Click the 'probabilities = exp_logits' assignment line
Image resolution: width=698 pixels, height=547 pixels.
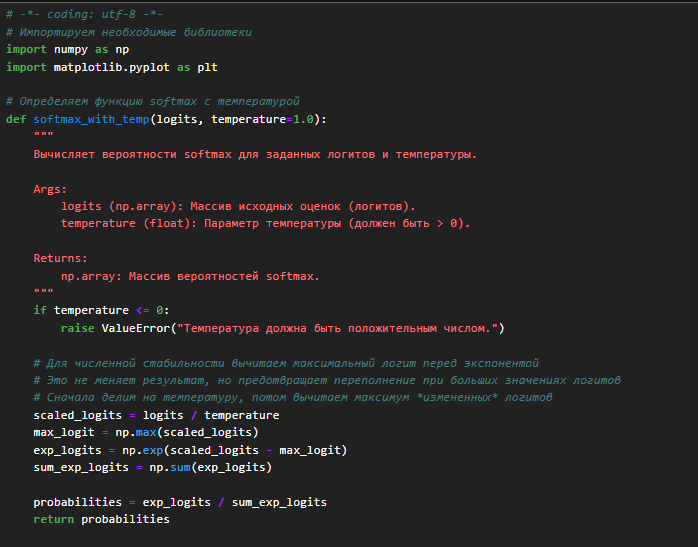coord(180,502)
